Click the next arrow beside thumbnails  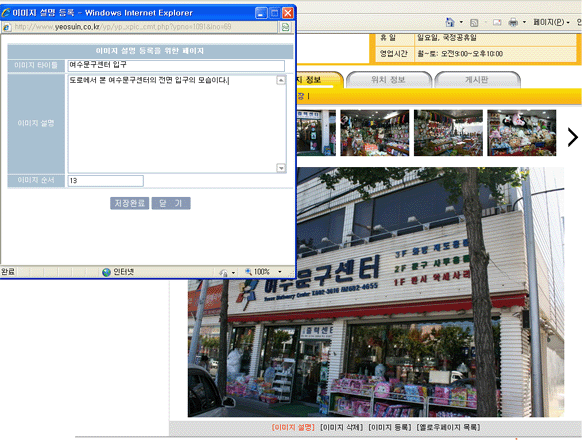coord(572,137)
